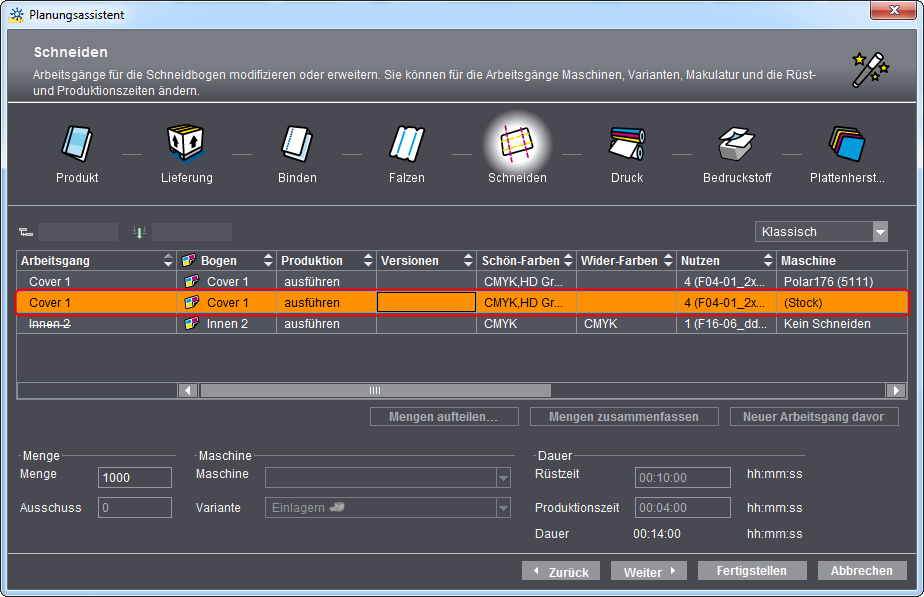Click the green sort arrows icon
Image resolution: width=924 pixels, height=597 pixels.
pos(140,232)
